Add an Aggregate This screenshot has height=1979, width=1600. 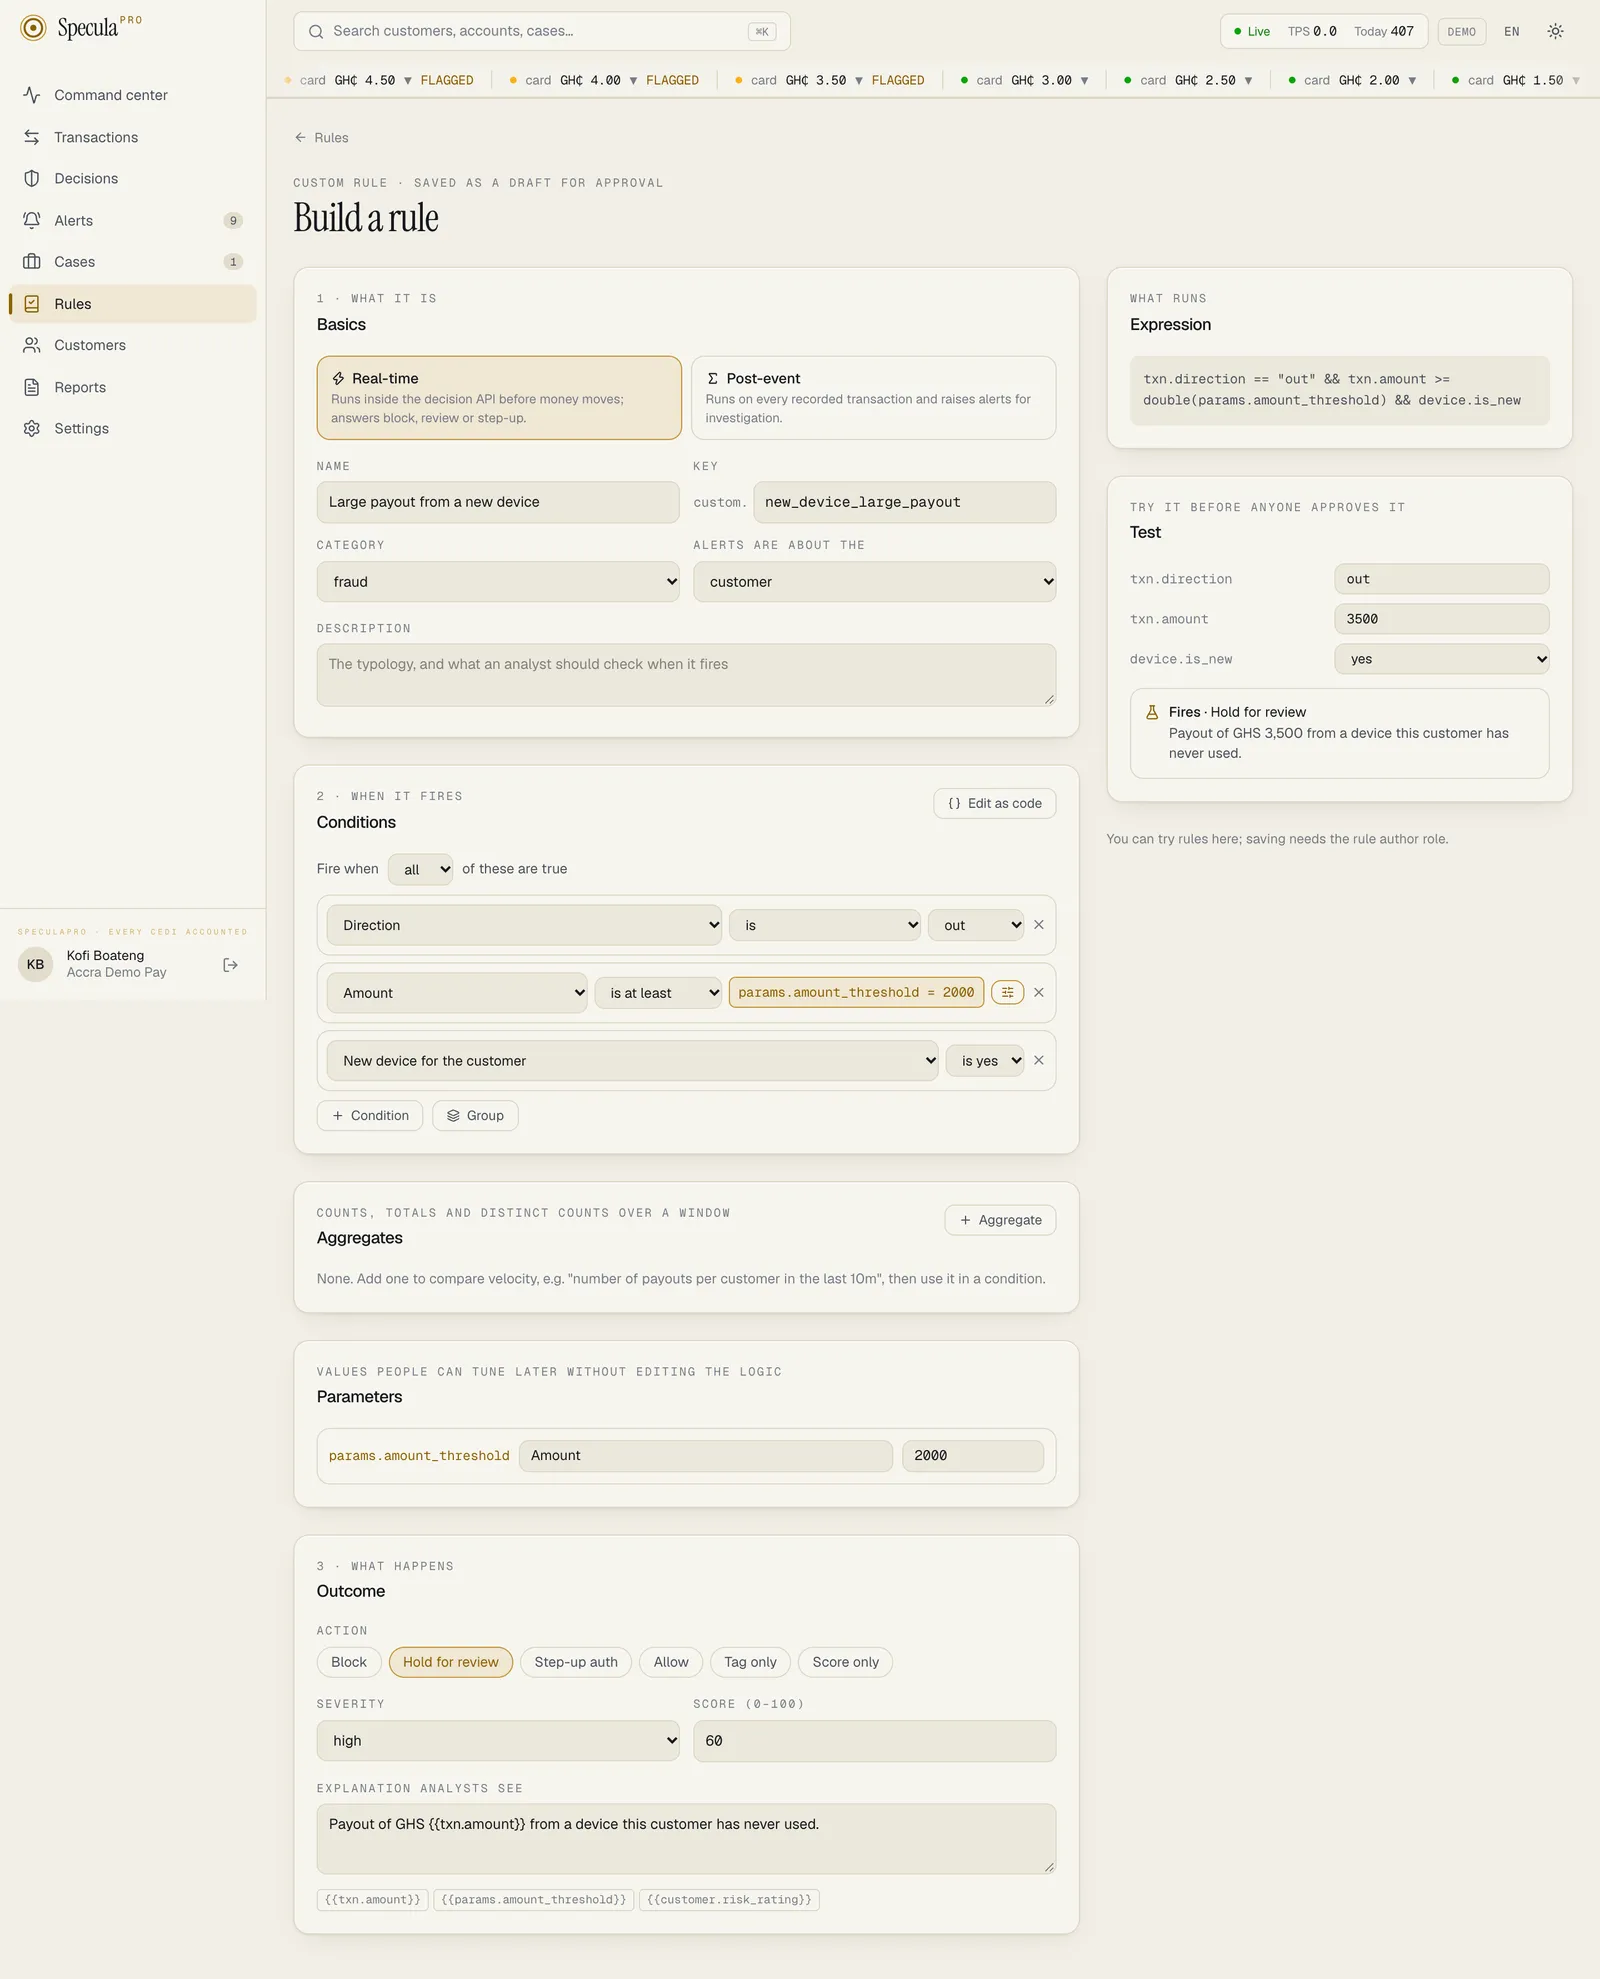coord(1000,1220)
